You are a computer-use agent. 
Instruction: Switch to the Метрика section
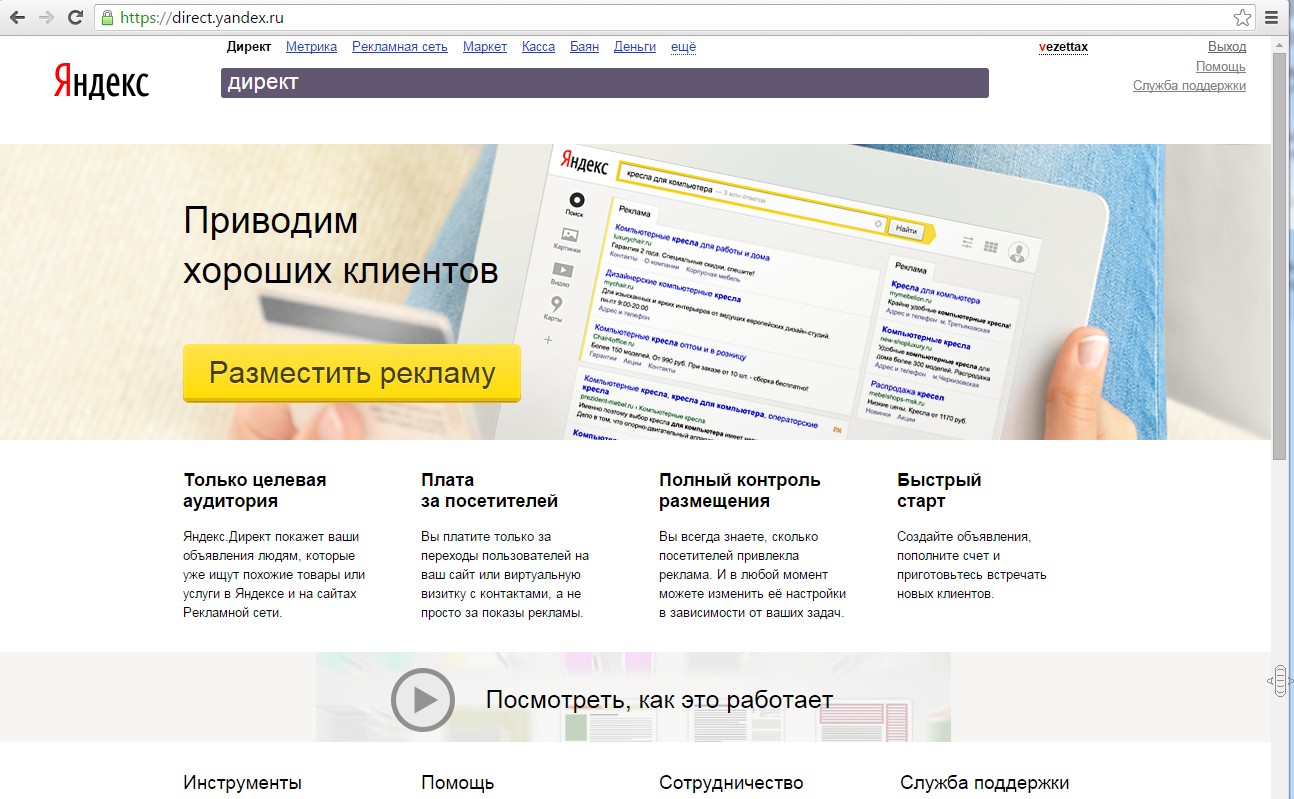310,46
